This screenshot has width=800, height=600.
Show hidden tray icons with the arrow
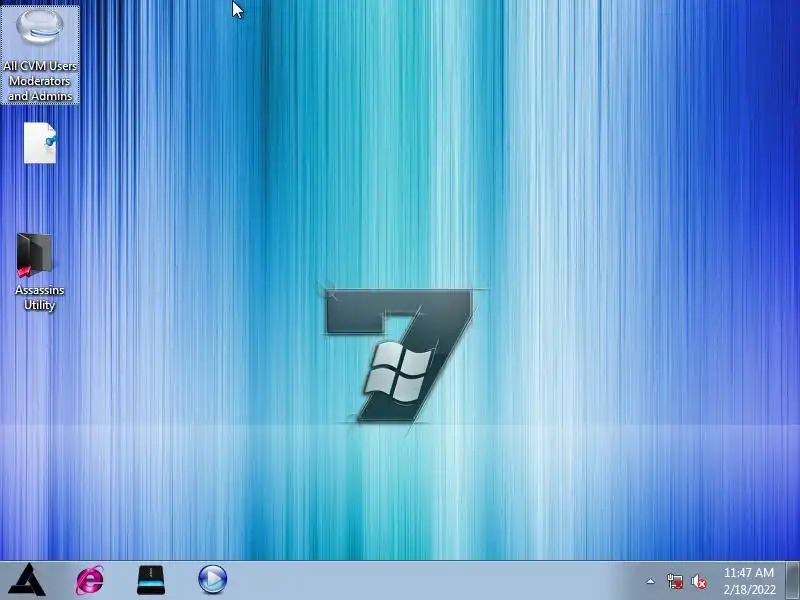(x=651, y=581)
